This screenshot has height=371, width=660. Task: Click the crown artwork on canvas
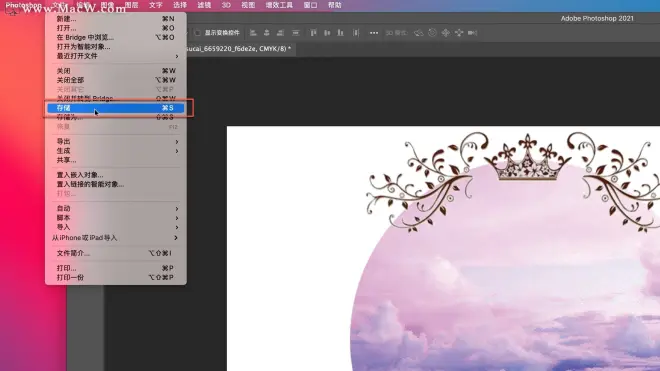tap(527, 158)
